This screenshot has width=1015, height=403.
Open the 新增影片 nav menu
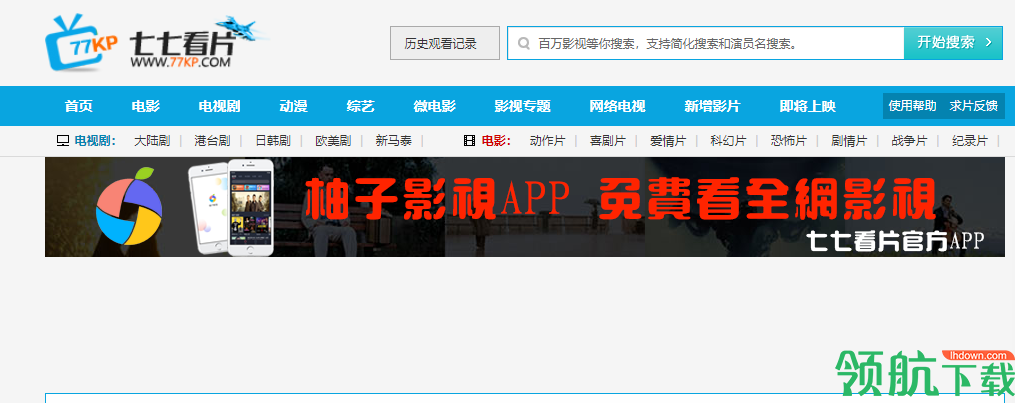[712, 106]
